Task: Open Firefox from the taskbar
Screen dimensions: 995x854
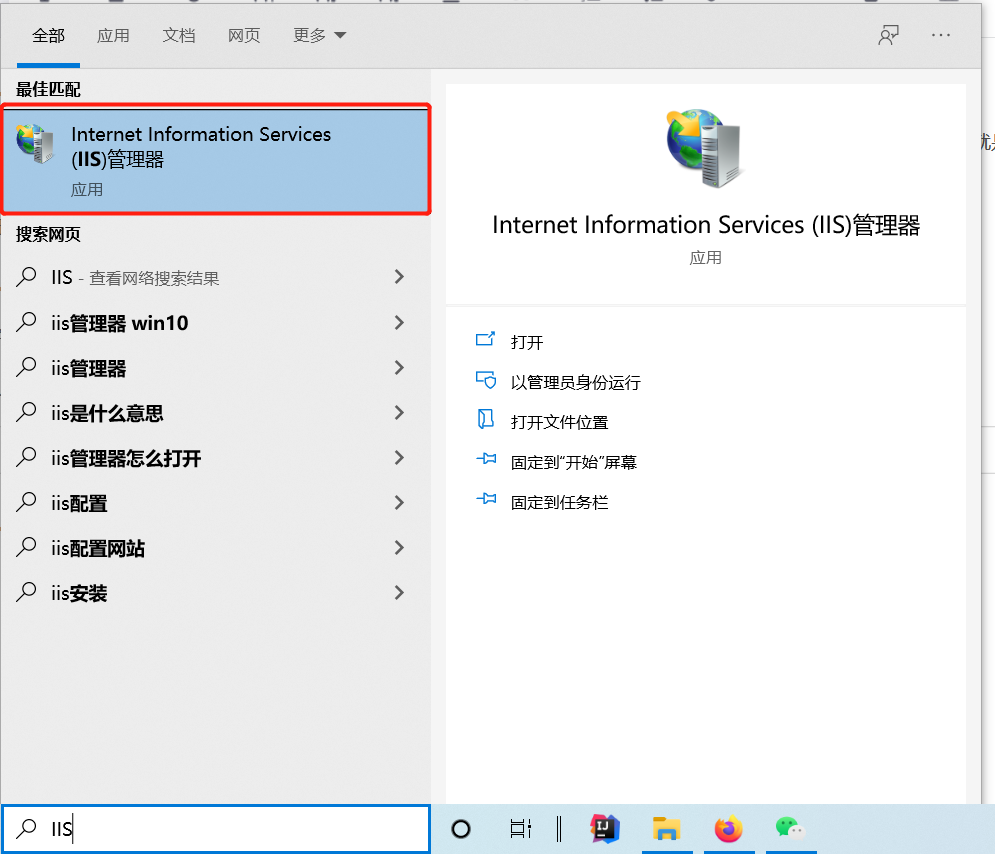Action: click(x=728, y=829)
